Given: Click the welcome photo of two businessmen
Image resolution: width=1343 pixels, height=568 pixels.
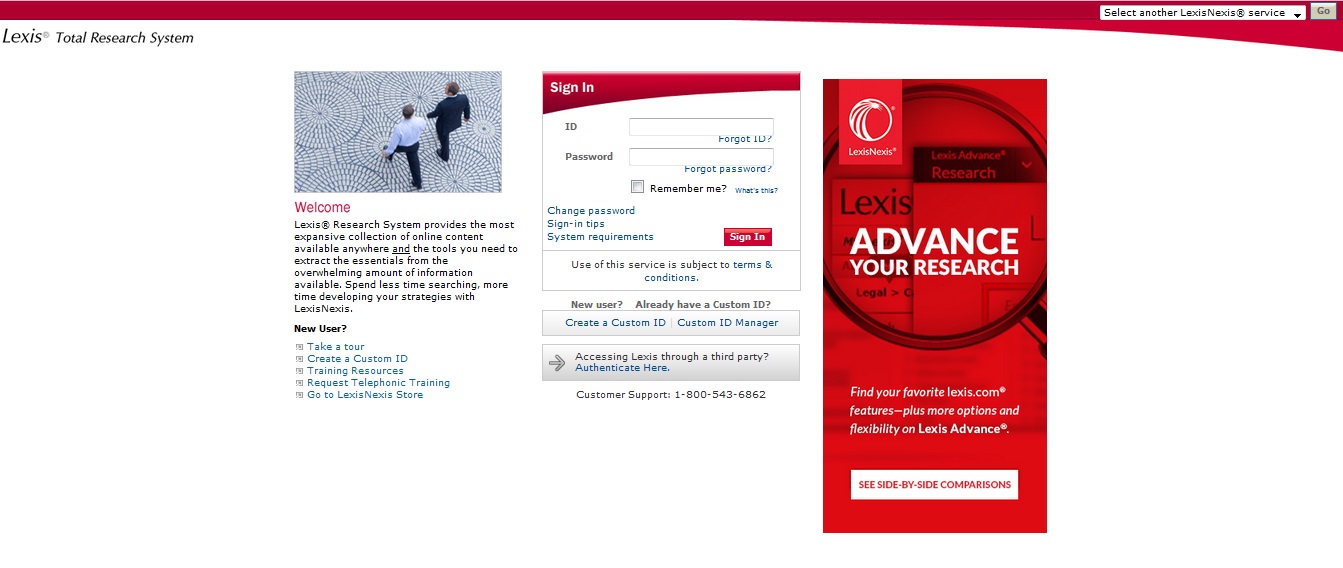Looking at the screenshot, I should (398, 132).
